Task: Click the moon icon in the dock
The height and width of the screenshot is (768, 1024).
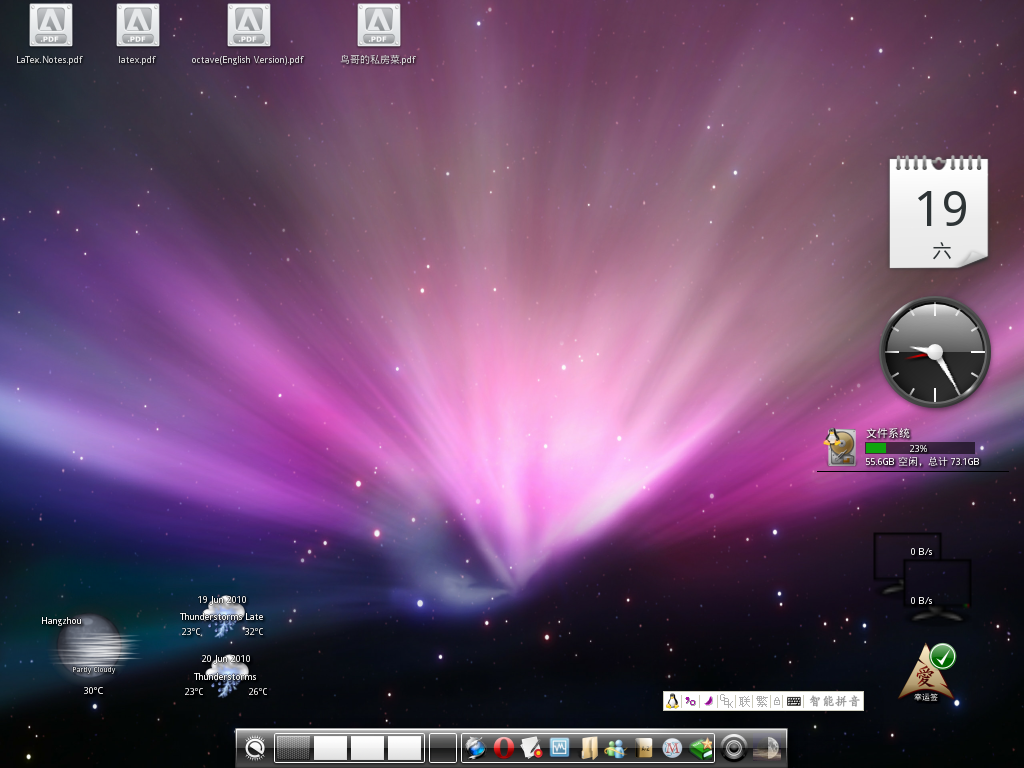Action: coord(767,748)
